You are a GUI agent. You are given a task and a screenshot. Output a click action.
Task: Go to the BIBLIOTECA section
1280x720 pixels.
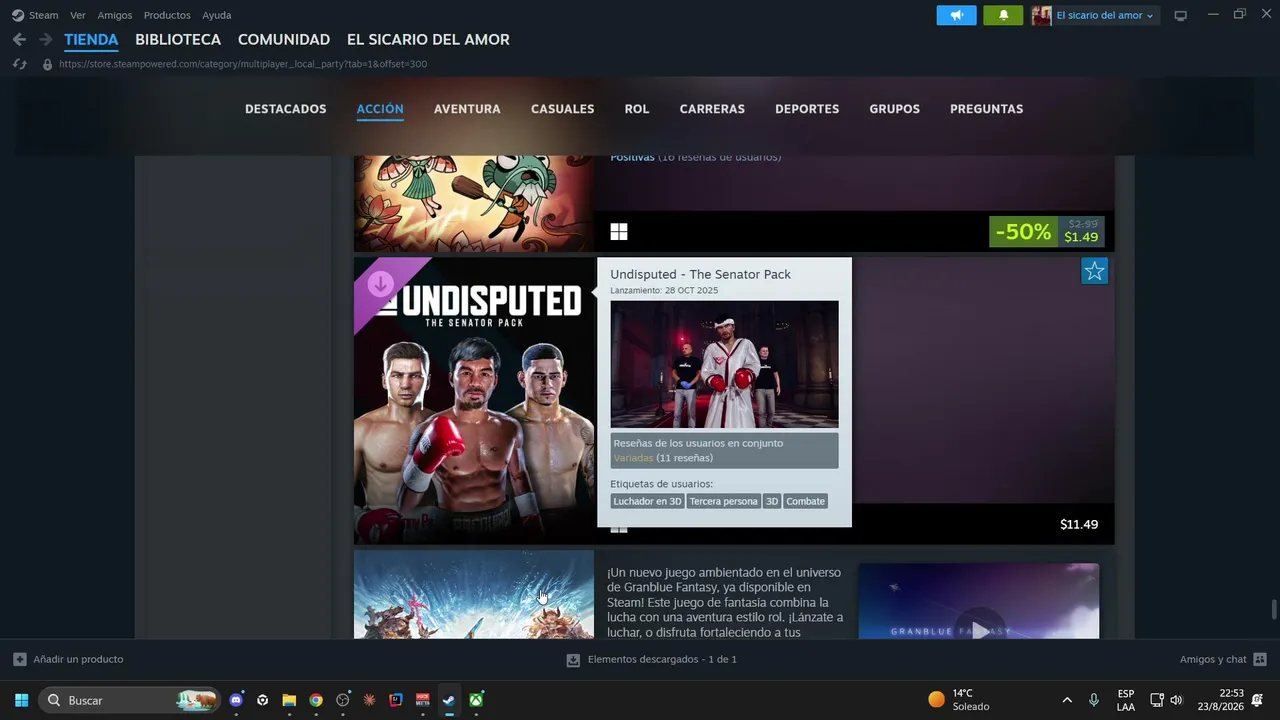178,40
